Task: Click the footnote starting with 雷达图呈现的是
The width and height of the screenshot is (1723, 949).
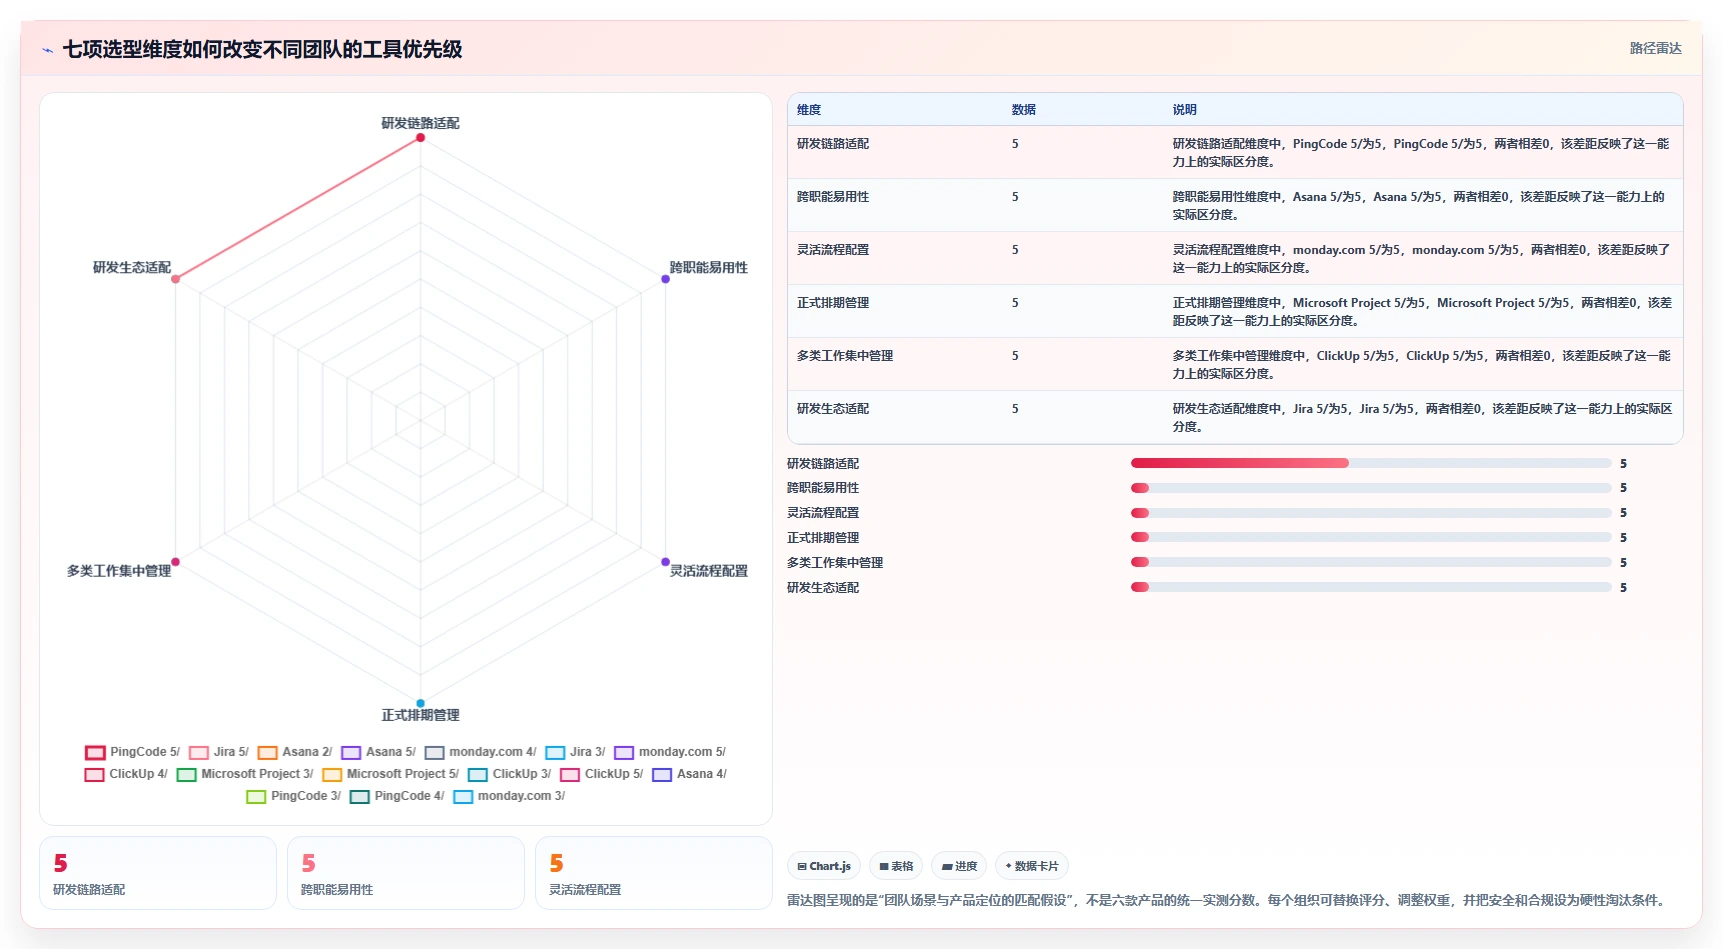Action: click(1228, 900)
